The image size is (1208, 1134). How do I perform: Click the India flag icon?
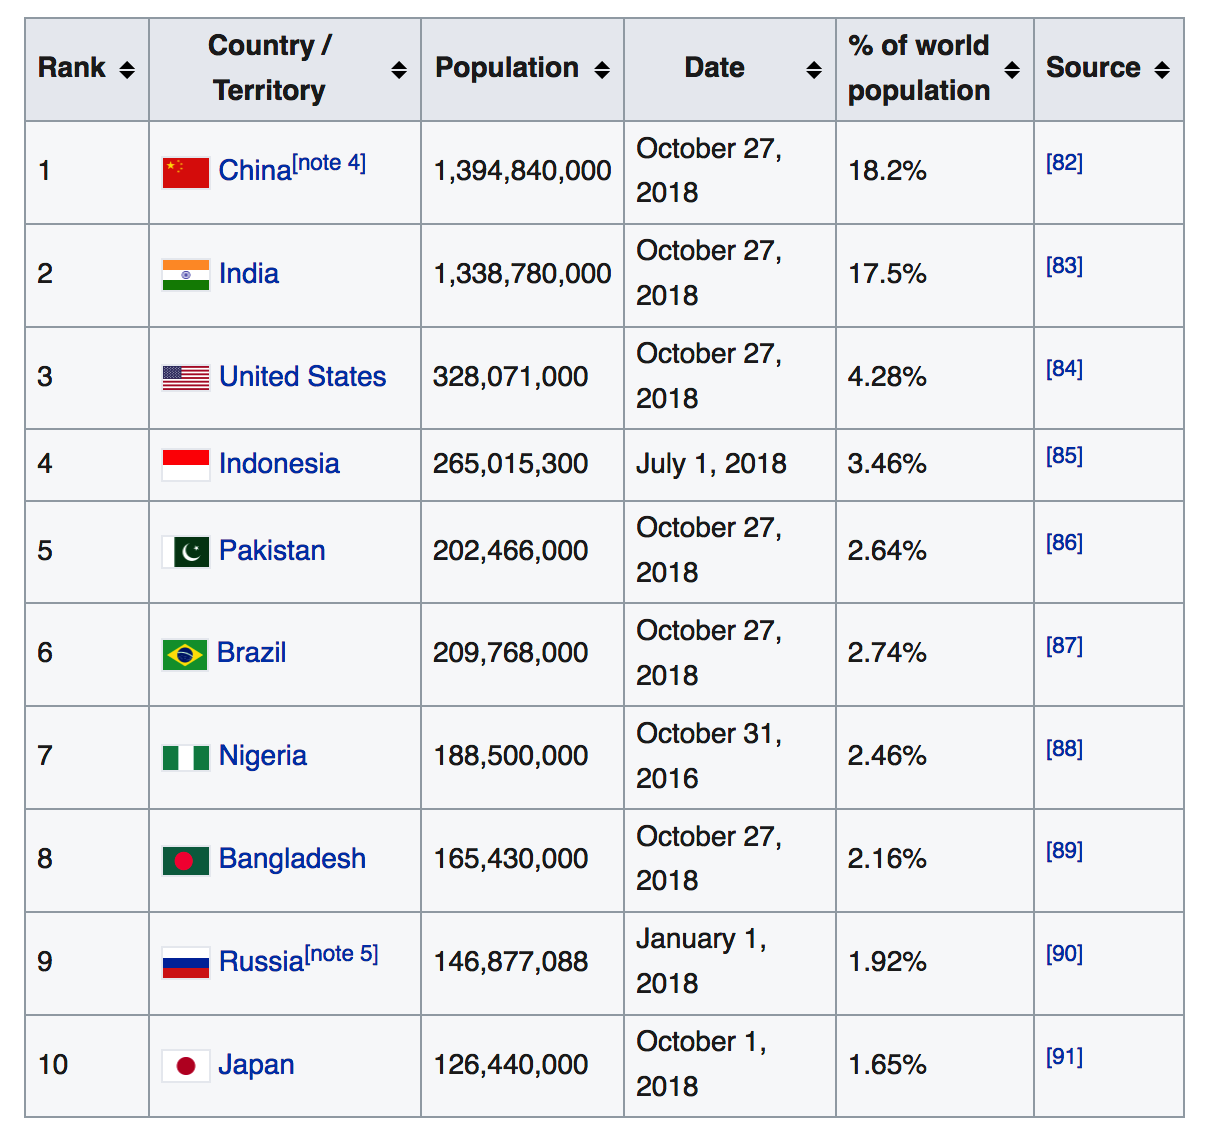[185, 274]
